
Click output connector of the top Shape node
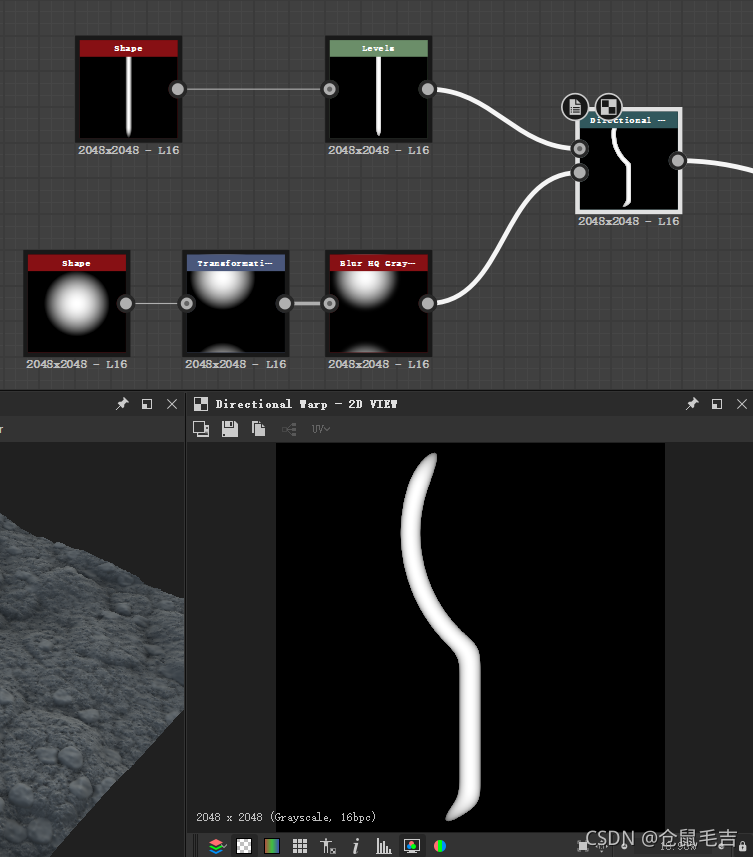coord(178,89)
